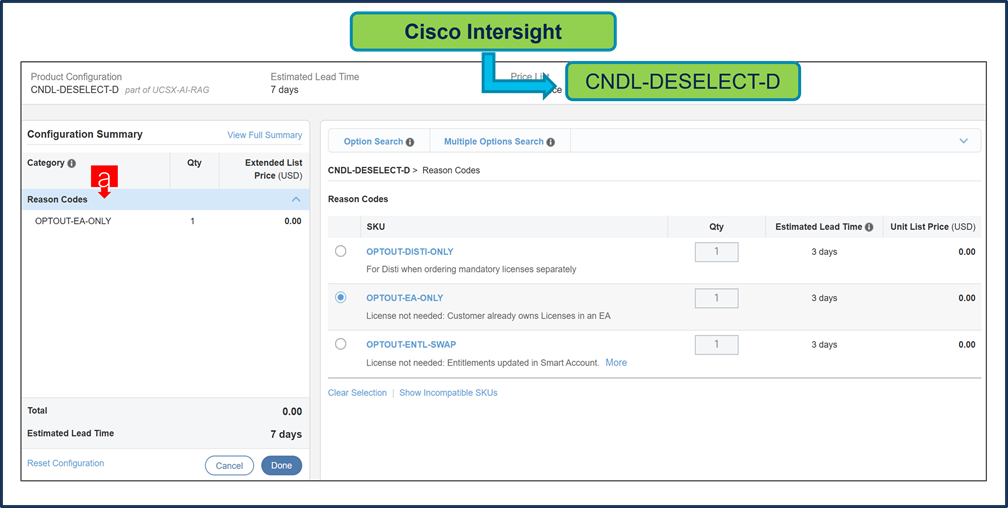
Task: Click the 'part of UCSX-AI-RAG' text
Action: tap(166, 90)
